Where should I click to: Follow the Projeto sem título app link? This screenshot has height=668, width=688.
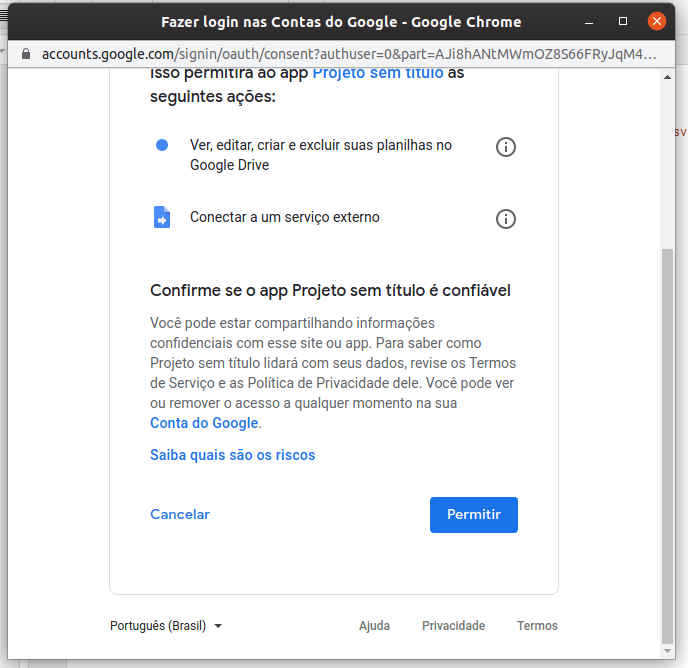pyautogui.click(x=378, y=73)
